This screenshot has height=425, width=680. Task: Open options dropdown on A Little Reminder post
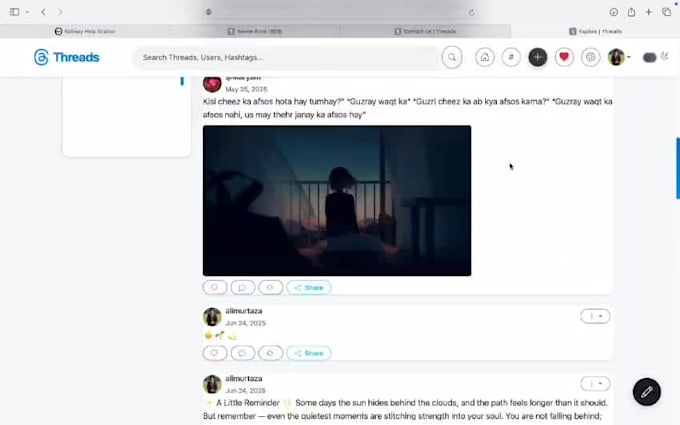click(595, 384)
